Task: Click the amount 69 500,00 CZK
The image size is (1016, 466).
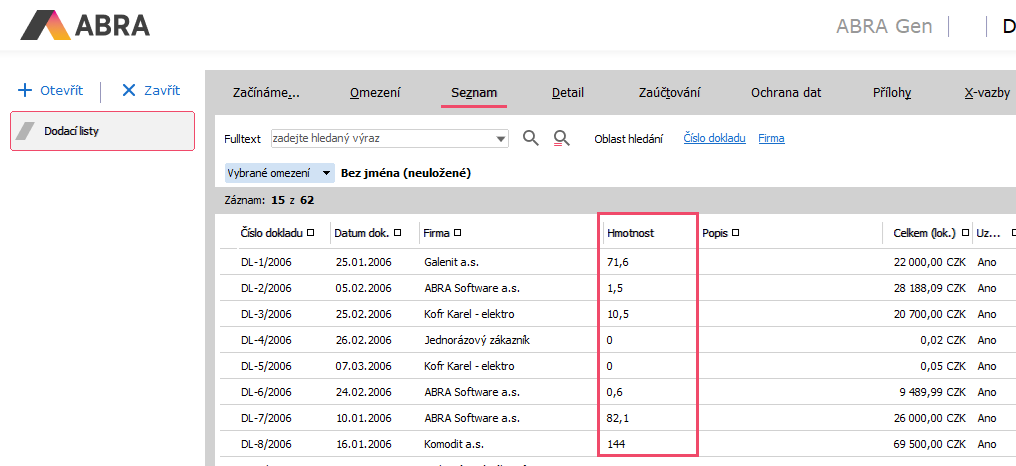Action: 929,445
